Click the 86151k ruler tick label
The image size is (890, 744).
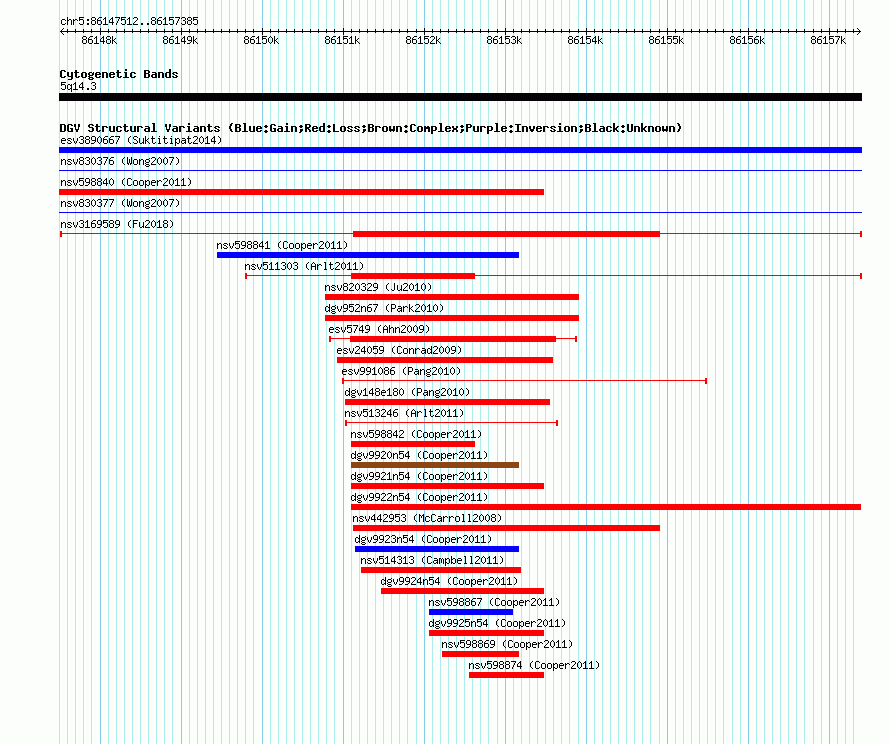[342, 40]
